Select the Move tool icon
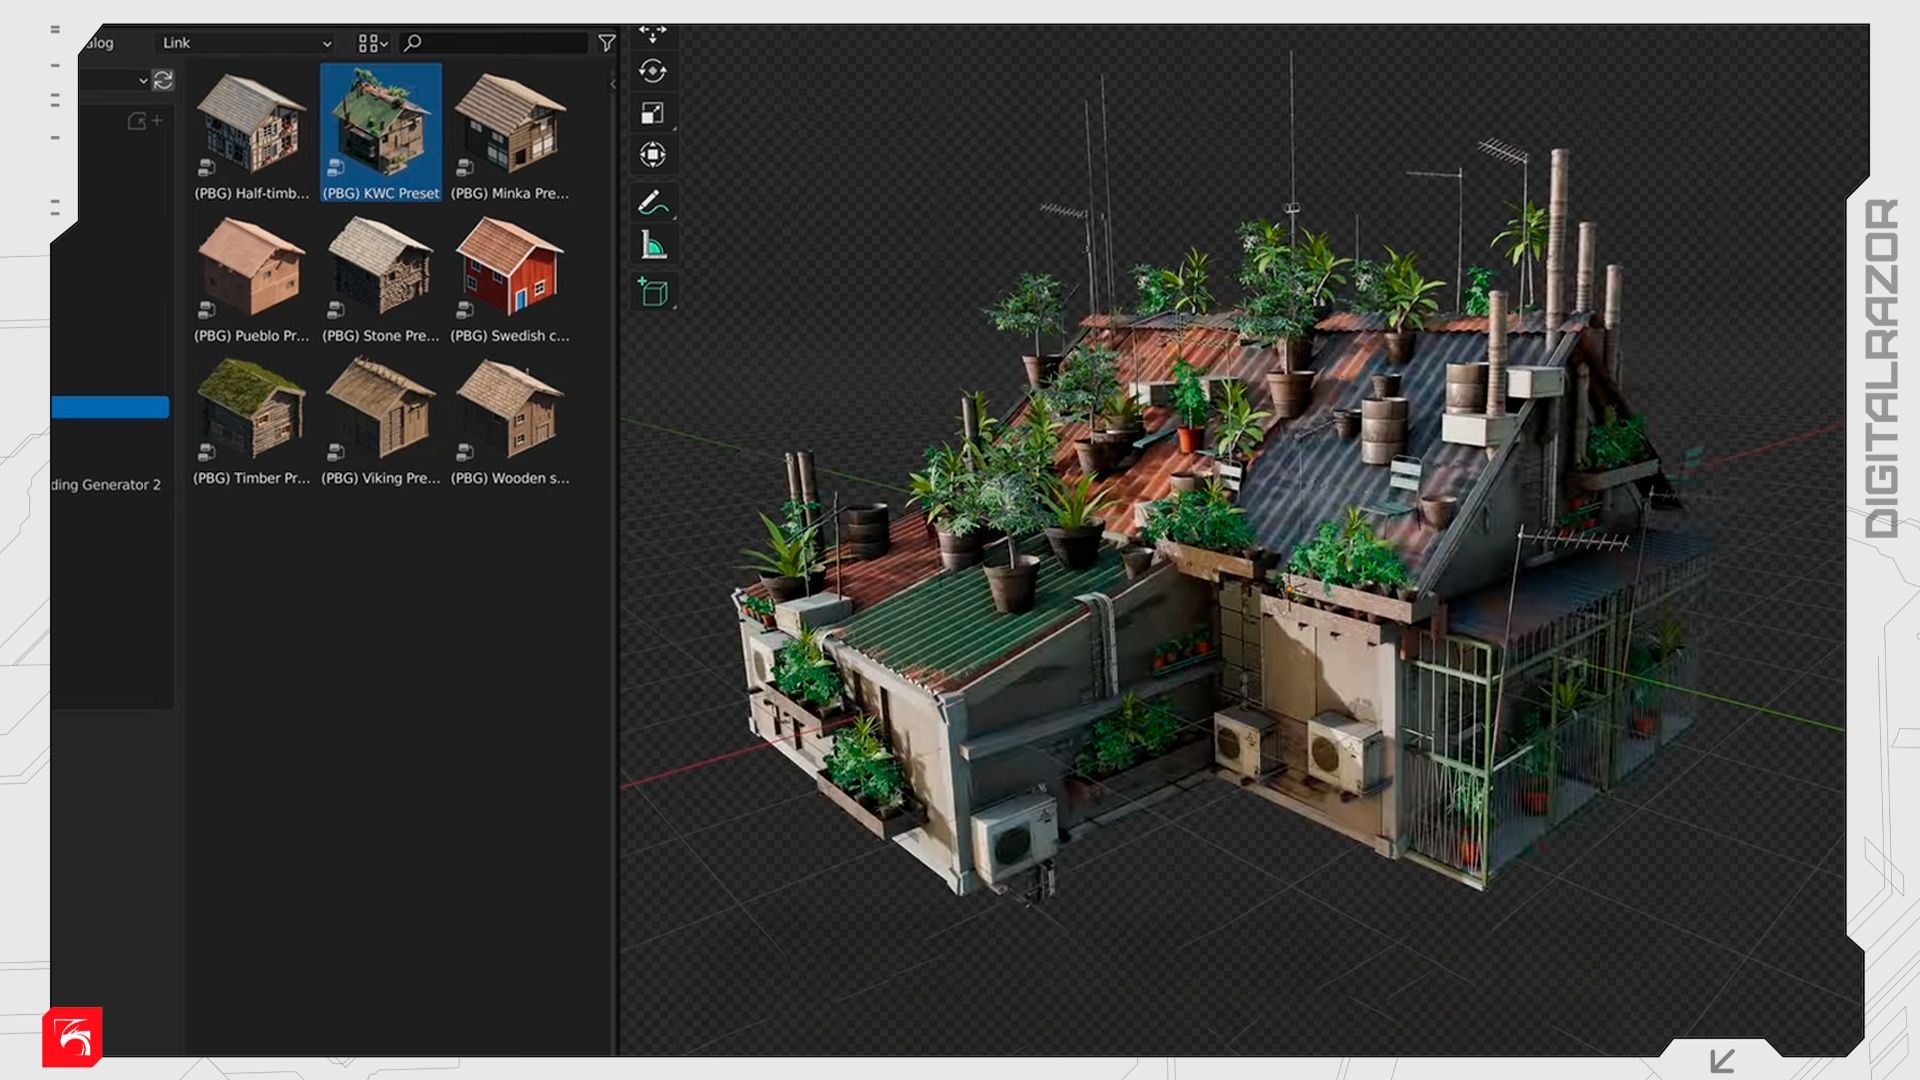The image size is (1920, 1080). point(652,35)
